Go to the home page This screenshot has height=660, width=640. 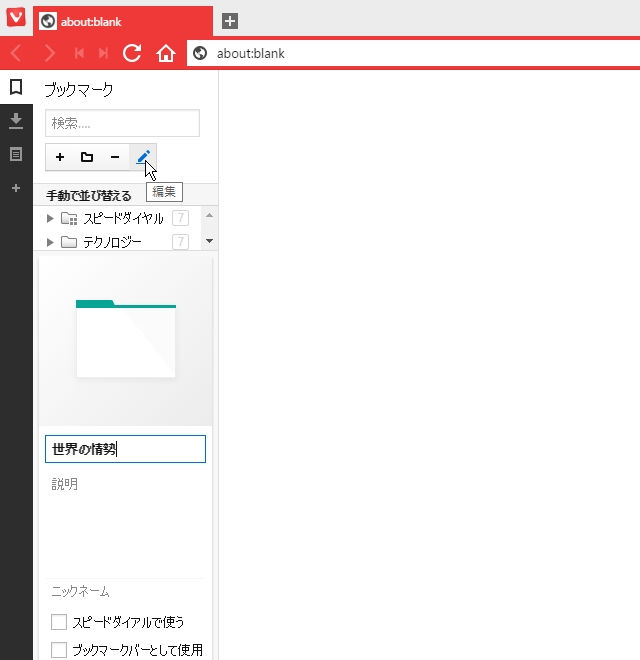click(165, 53)
